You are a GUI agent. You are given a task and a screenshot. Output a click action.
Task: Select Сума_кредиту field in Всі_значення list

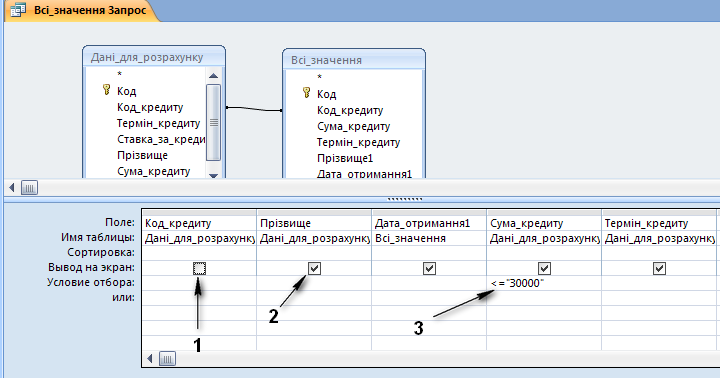(x=354, y=126)
